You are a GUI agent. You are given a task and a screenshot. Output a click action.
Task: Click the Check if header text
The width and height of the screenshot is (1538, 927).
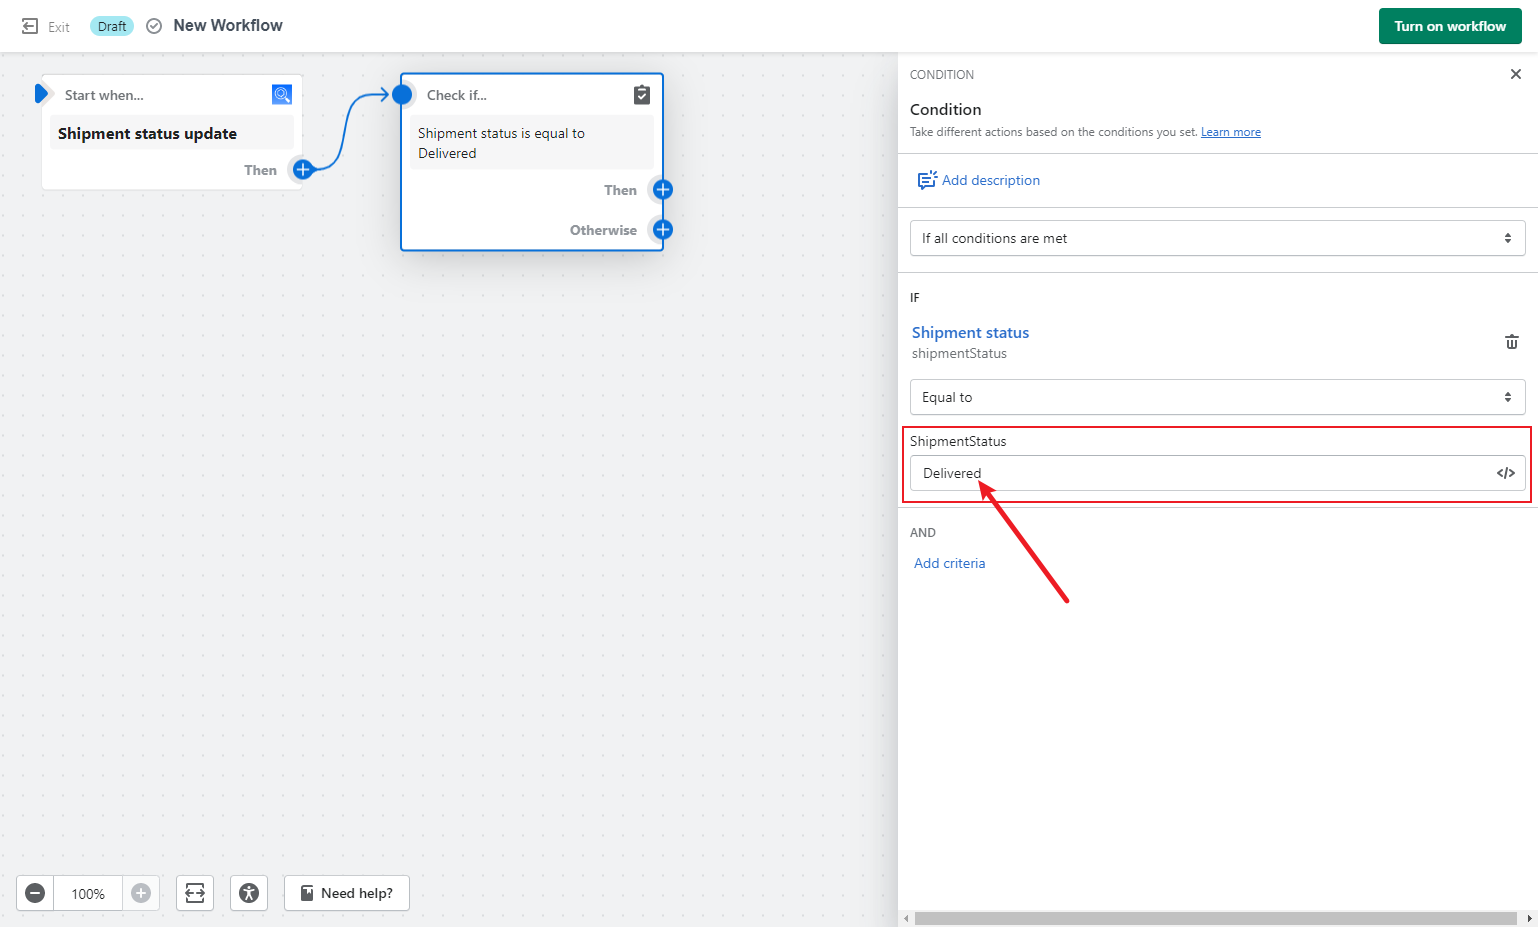[x=456, y=95]
